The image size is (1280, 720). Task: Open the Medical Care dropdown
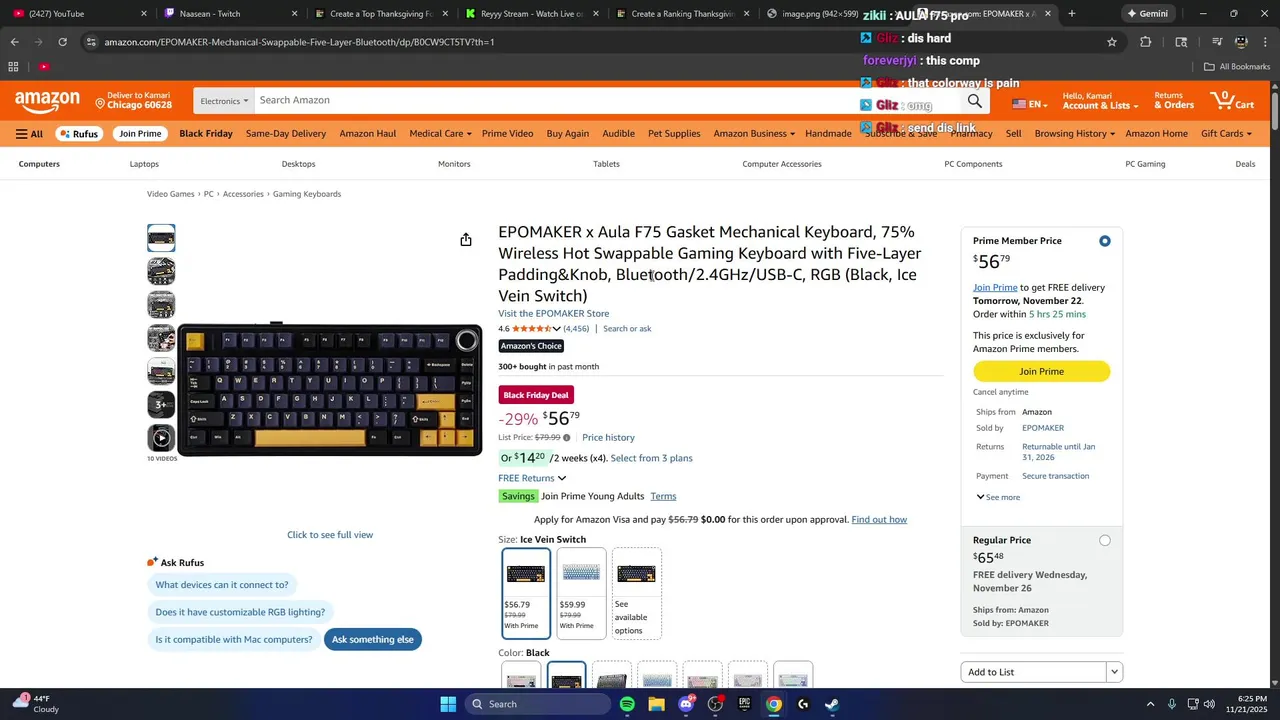point(439,134)
